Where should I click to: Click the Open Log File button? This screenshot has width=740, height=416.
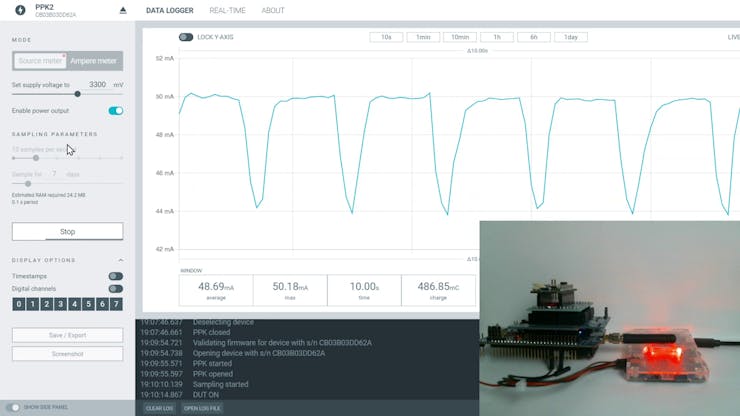[x=202, y=408]
